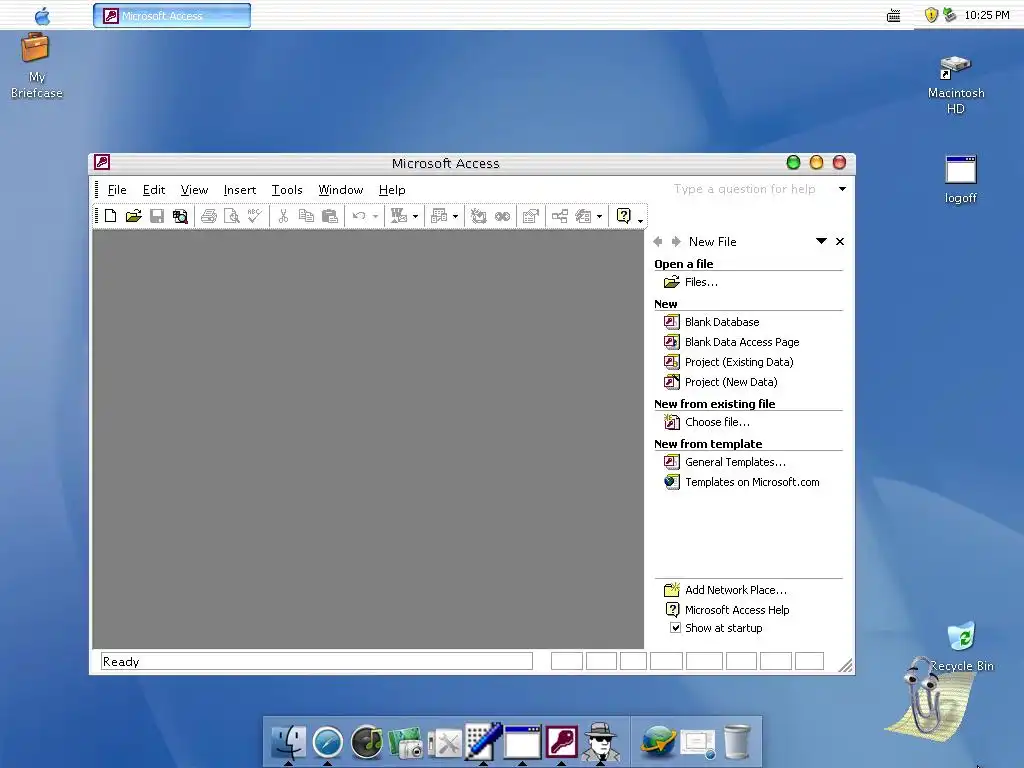The height and width of the screenshot is (768, 1024).
Task: Click the Microsoft Access taskbar button
Action: coord(172,16)
